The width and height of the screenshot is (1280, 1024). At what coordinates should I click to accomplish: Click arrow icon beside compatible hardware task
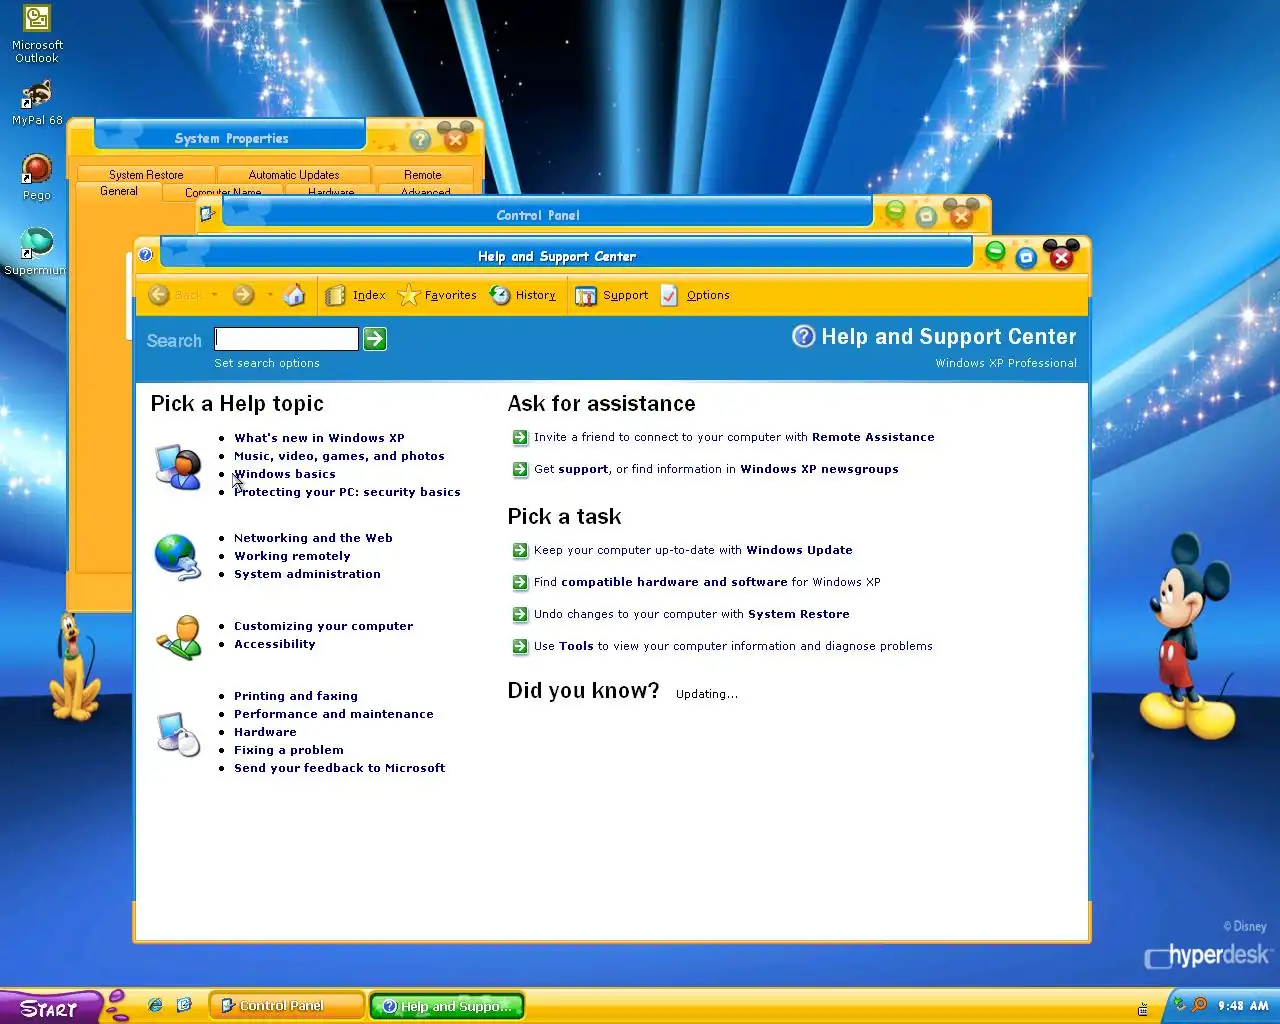coord(520,582)
